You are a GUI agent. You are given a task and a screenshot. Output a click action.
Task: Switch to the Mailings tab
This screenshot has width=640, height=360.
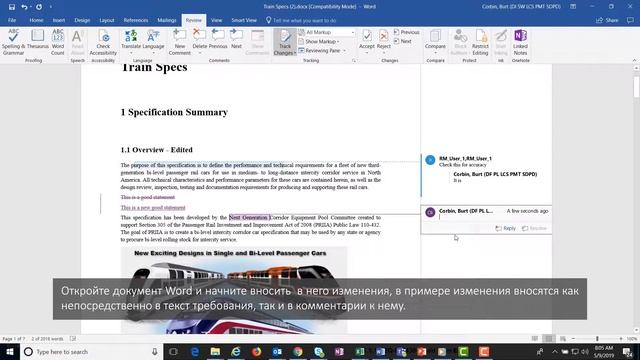[167, 20]
